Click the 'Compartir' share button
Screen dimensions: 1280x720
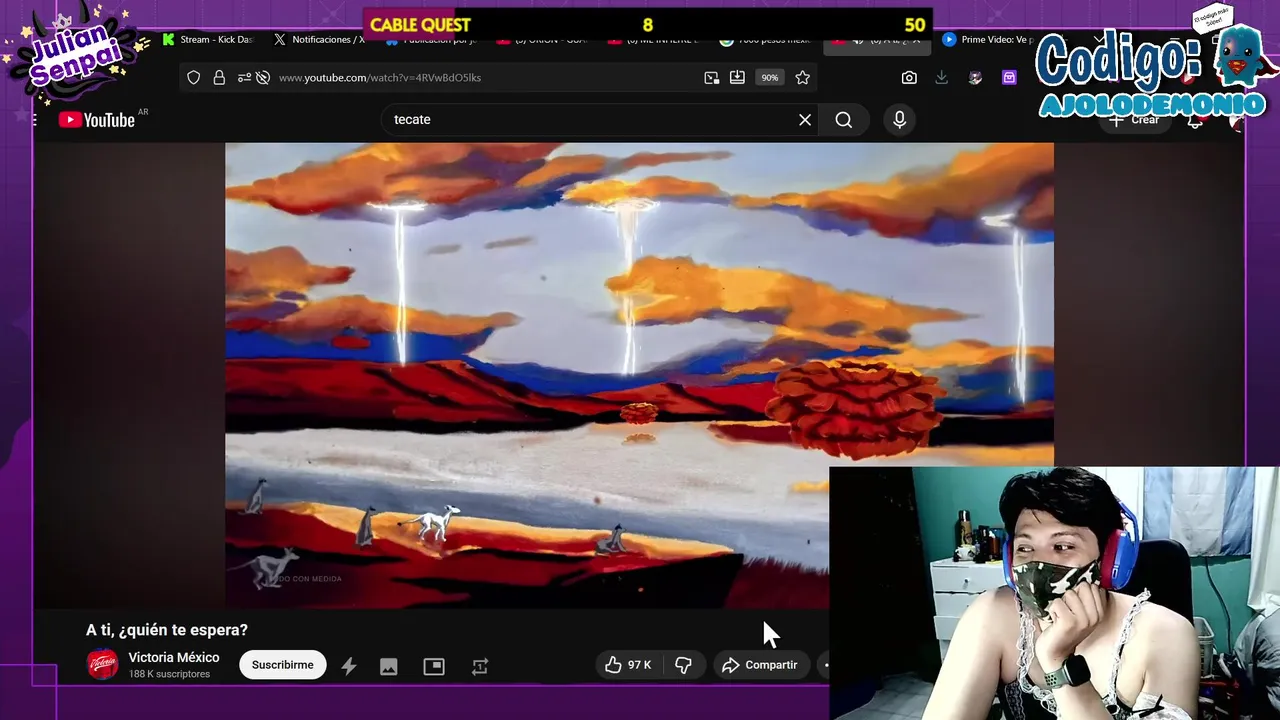pyautogui.click(x=760, y=665)
